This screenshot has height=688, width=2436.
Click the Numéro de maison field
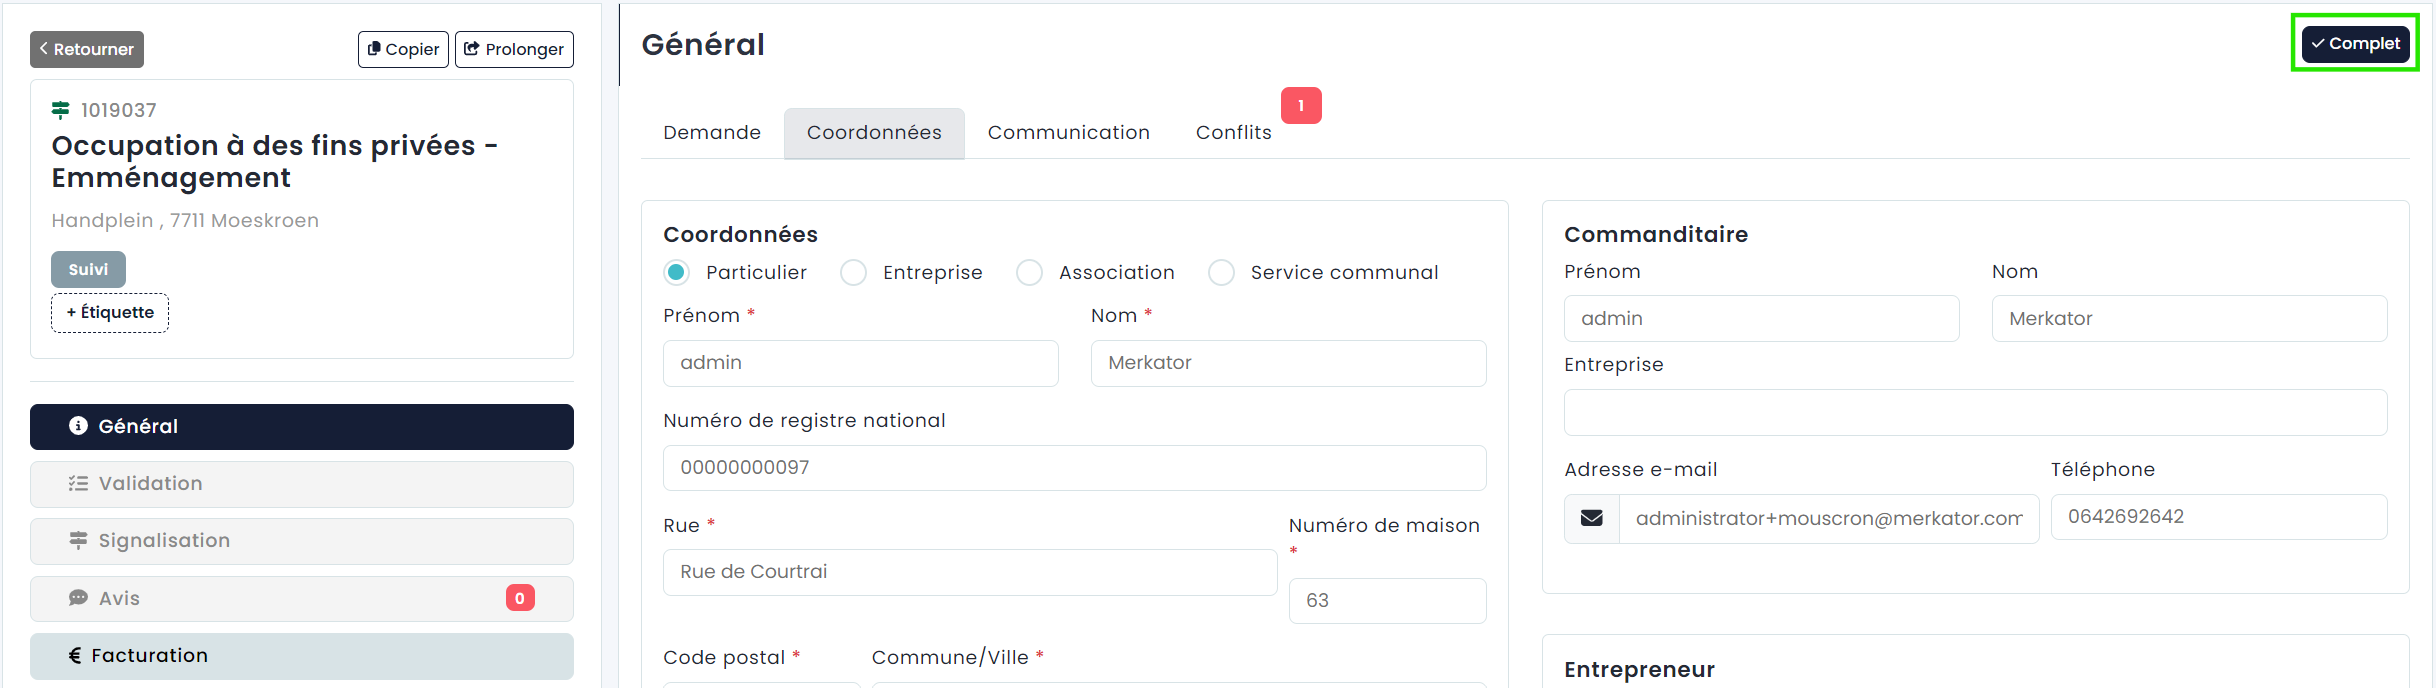(x=1388, y=601)
